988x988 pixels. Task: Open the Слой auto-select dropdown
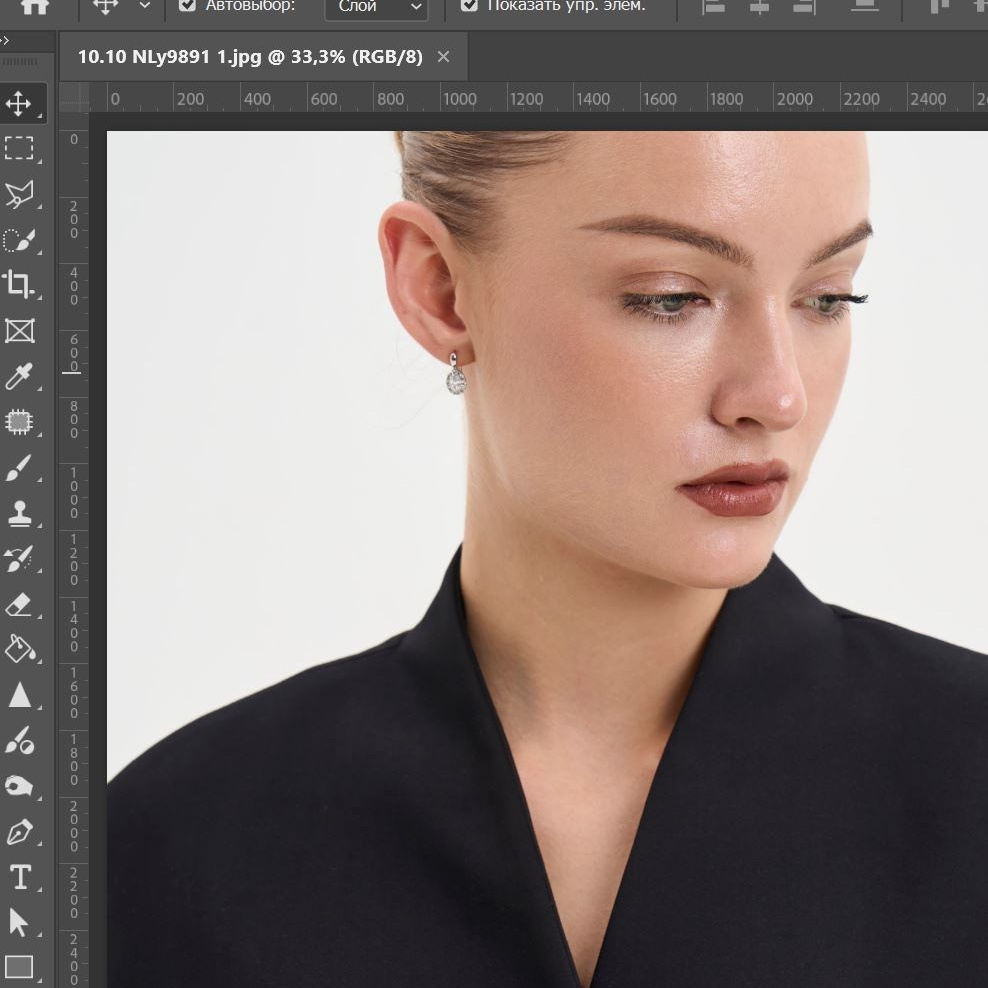pos(376,7)
